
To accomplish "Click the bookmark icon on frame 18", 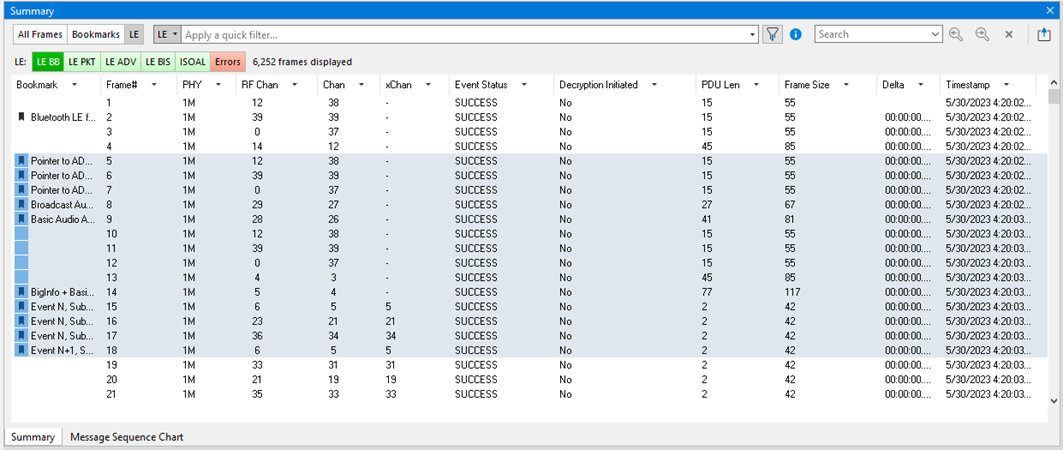I will pos(21,350).
